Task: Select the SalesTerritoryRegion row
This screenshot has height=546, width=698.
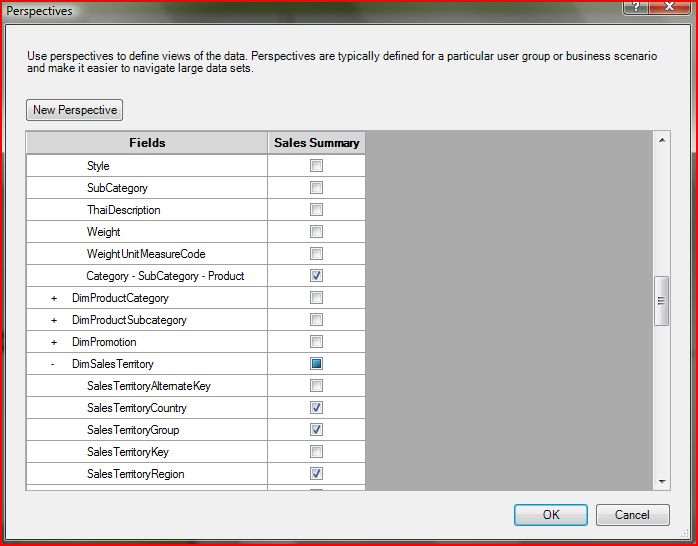Action: (147, 473)
